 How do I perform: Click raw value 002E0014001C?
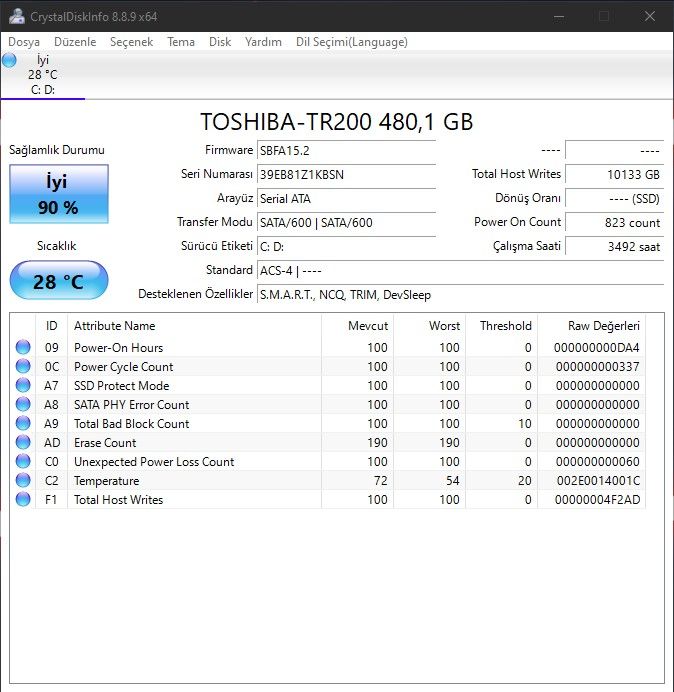pos(598,481)
